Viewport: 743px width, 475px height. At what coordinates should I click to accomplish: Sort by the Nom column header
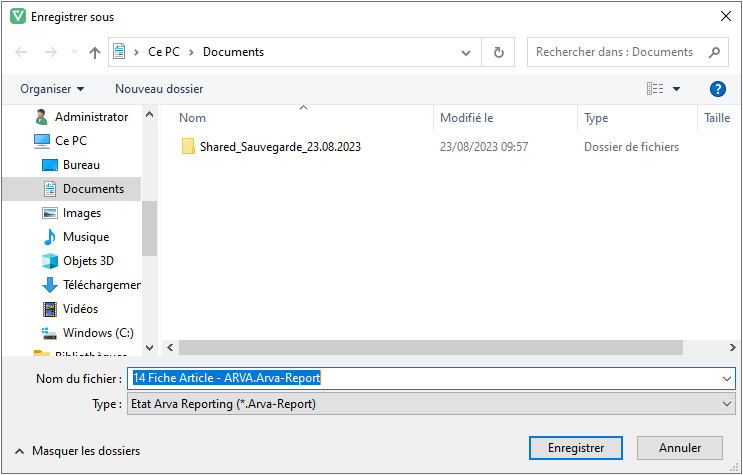192,118
